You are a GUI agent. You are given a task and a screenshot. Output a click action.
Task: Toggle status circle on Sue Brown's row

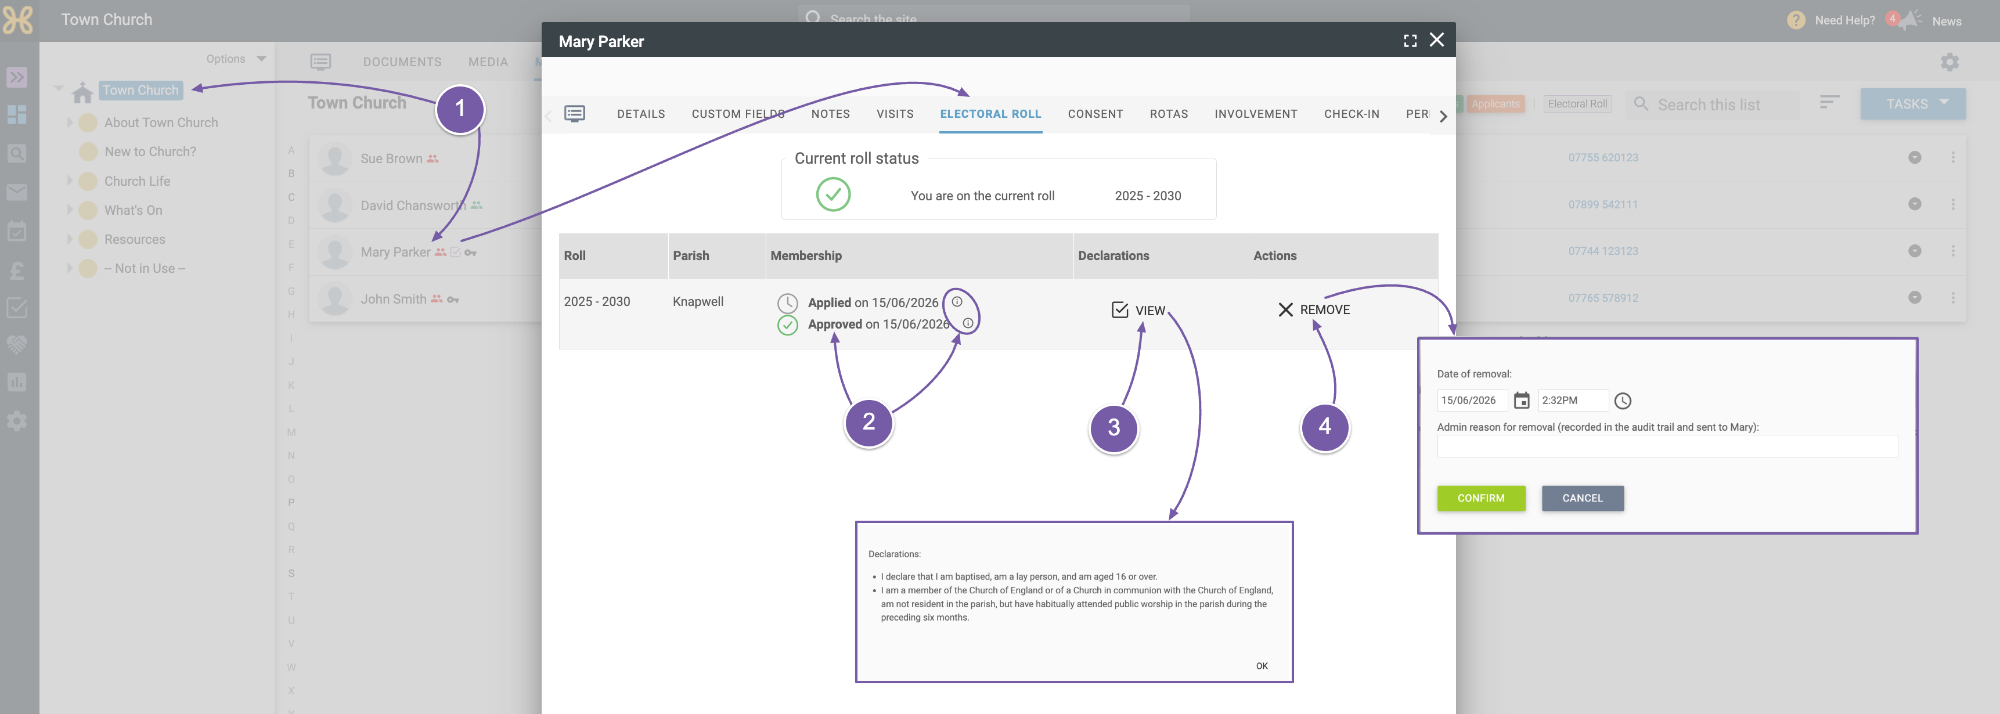tap(1914, 158)
